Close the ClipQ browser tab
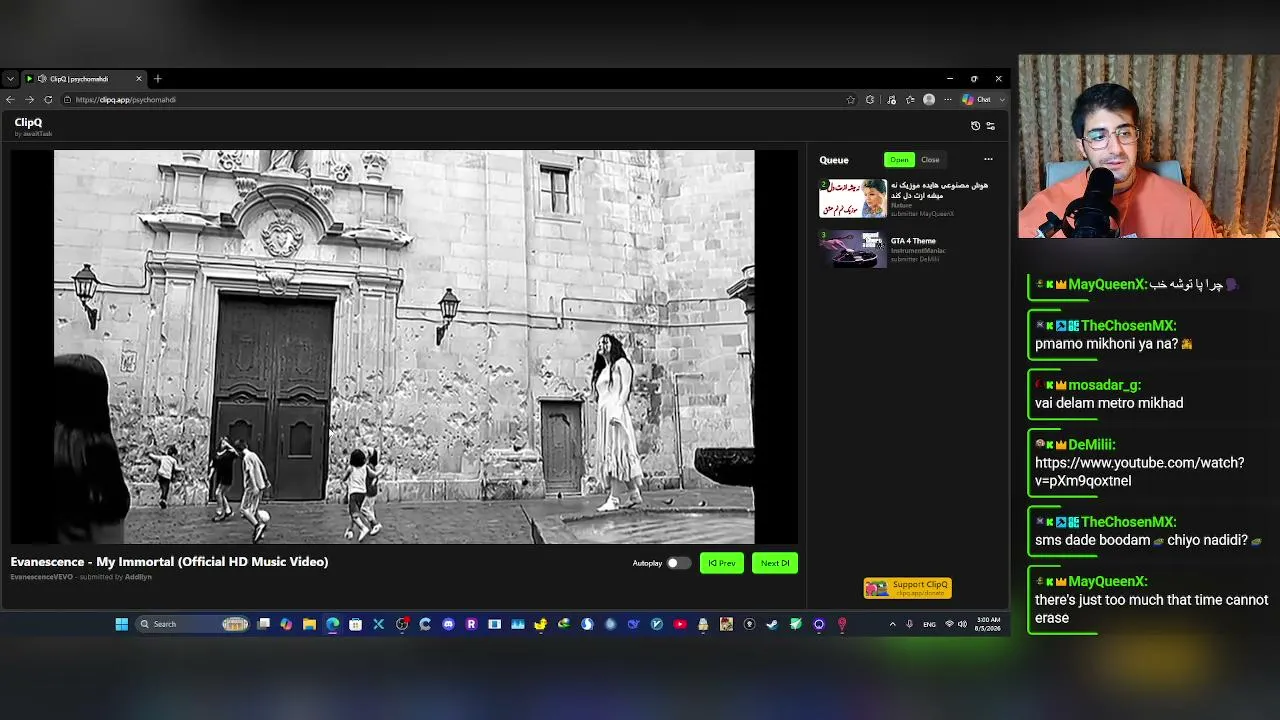 (139, 78)
